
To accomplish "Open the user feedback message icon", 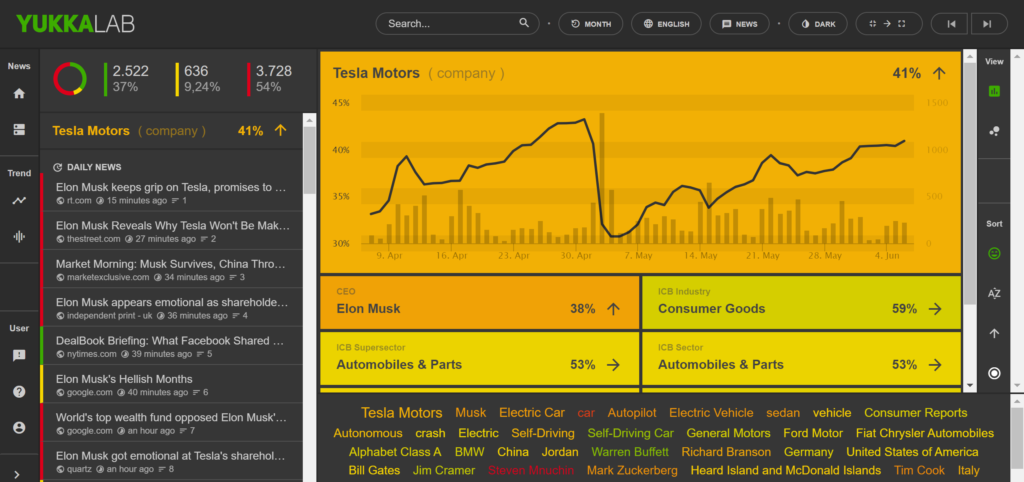I will point(19,355).
